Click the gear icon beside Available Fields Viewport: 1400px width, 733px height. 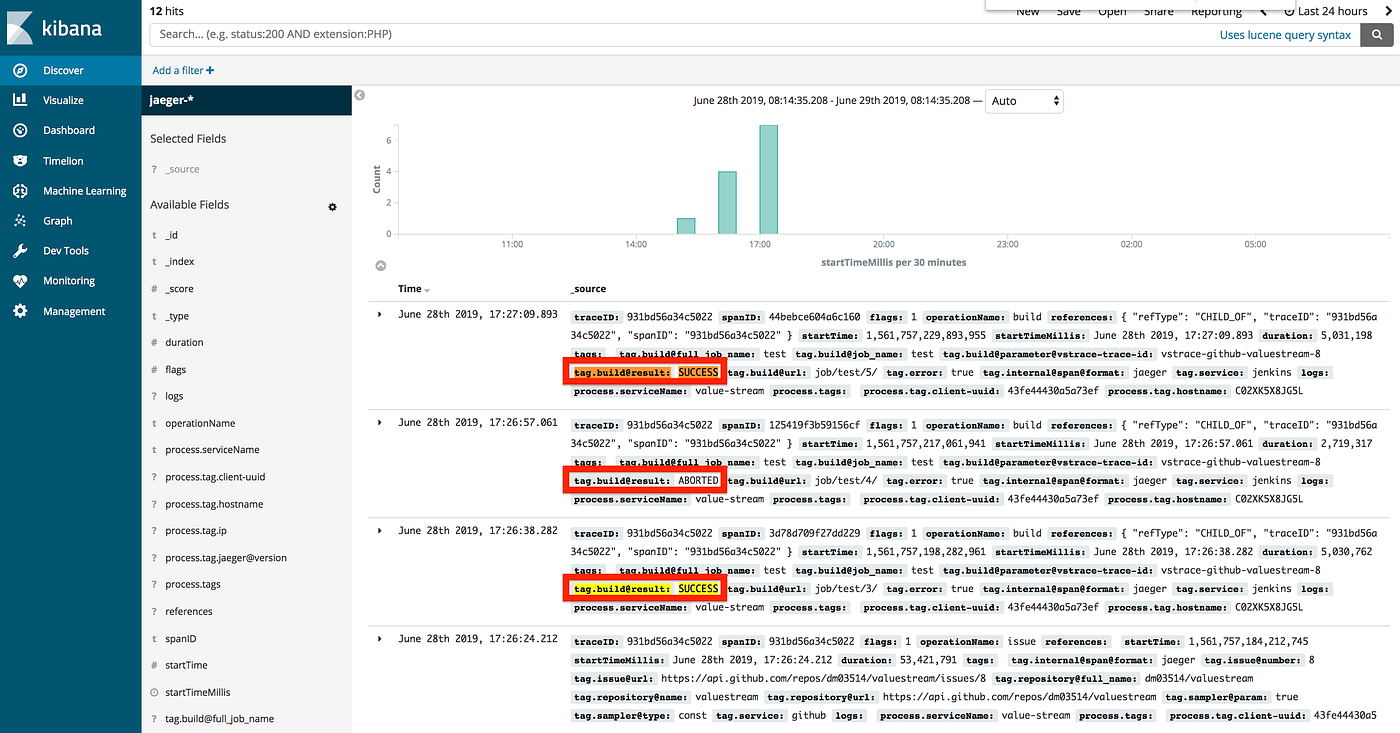coord(332,207)
